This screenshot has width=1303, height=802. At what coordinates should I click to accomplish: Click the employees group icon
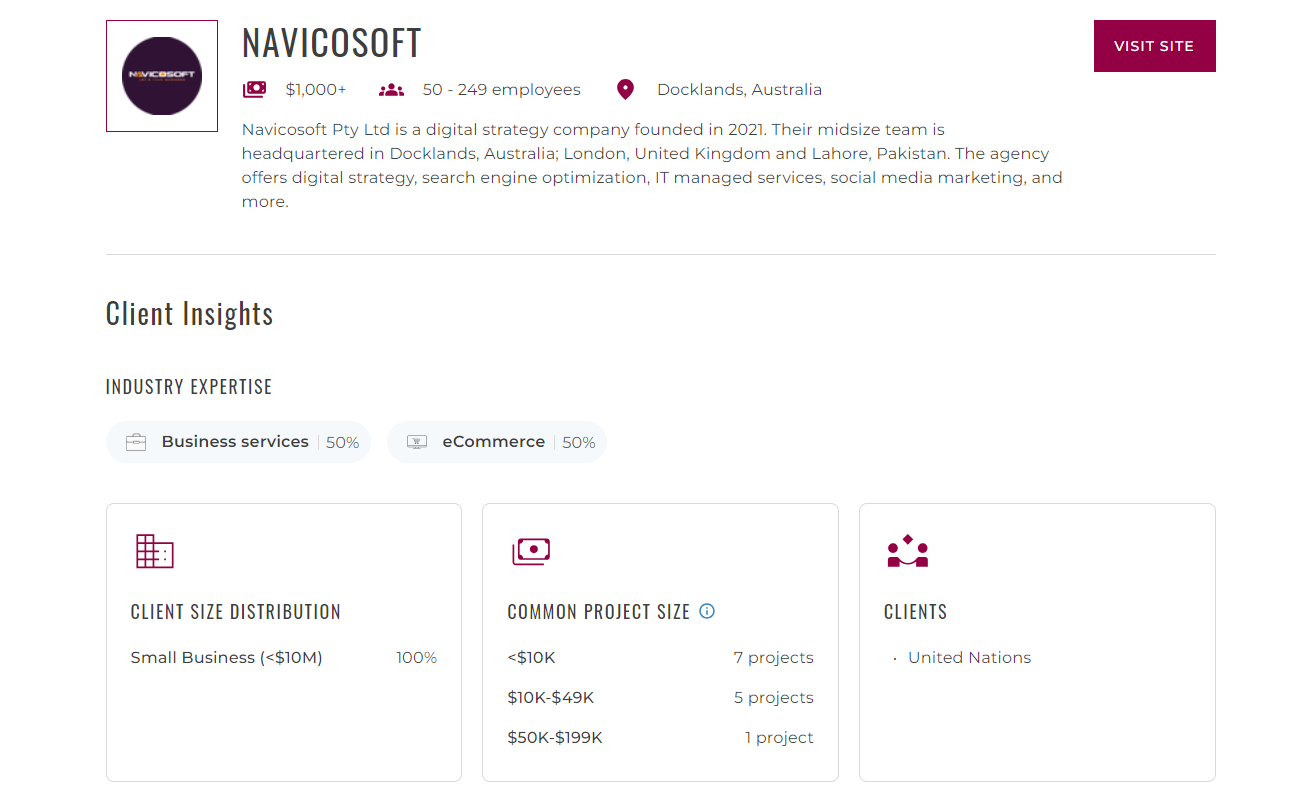tap(391, 90)
